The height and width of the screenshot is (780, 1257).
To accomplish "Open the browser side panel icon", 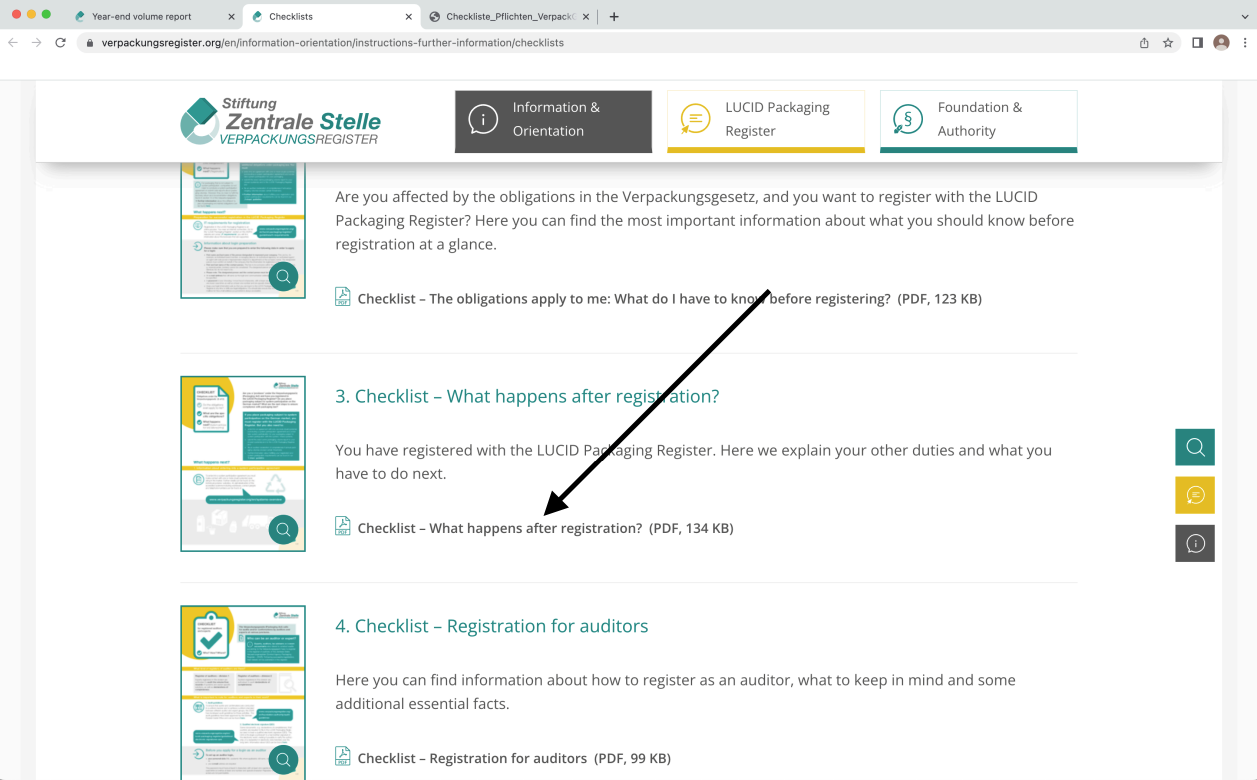I will 1197,43.
